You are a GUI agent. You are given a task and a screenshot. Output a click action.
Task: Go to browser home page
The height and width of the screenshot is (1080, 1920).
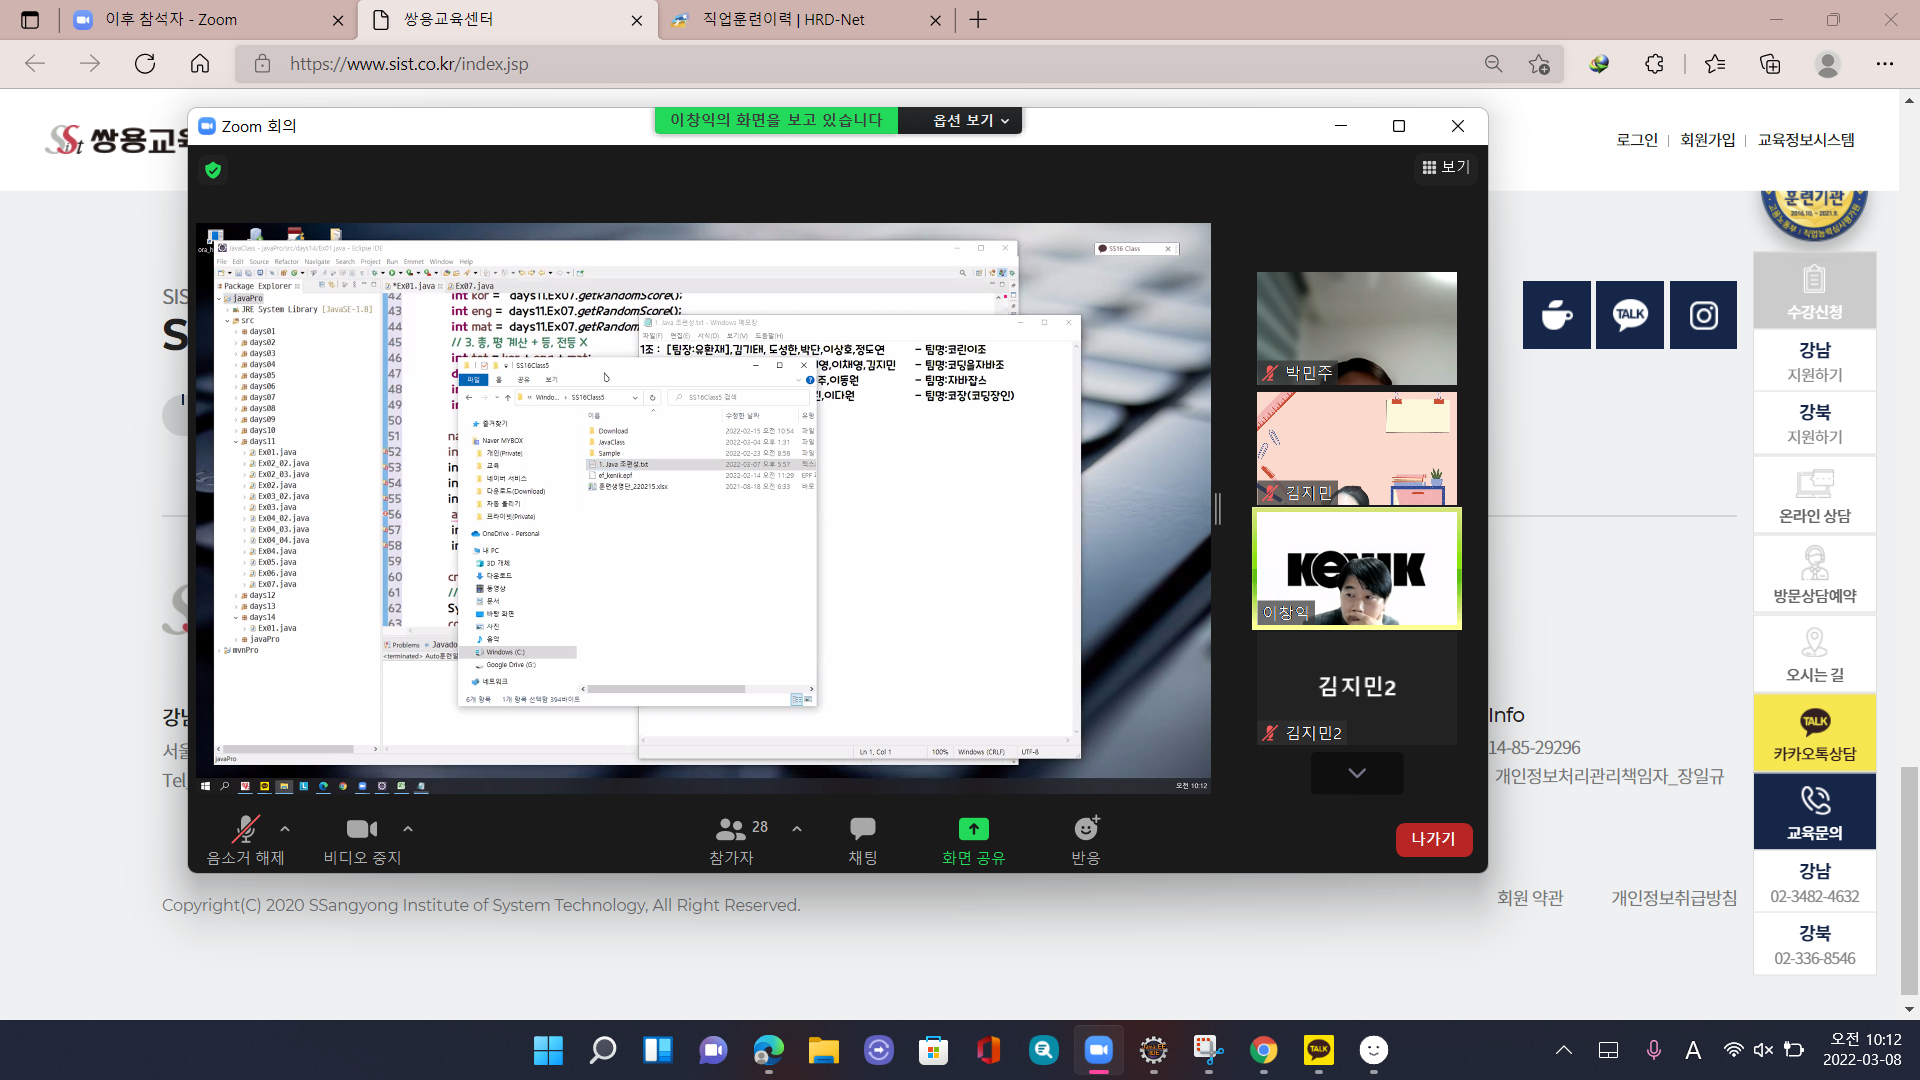pos(200,64)
